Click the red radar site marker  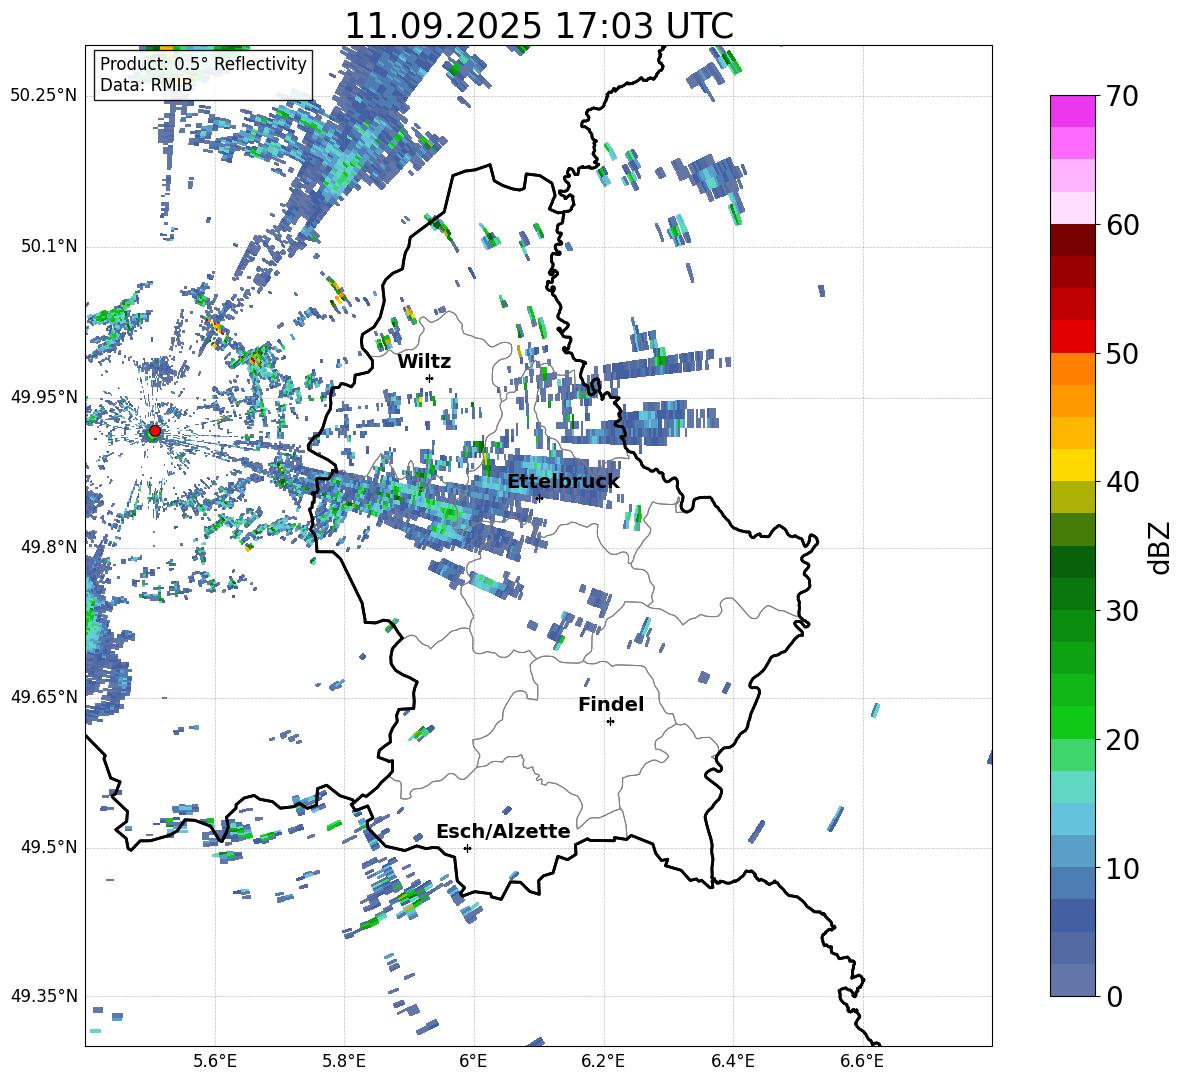pyautogui.click(x=154, y=430)
